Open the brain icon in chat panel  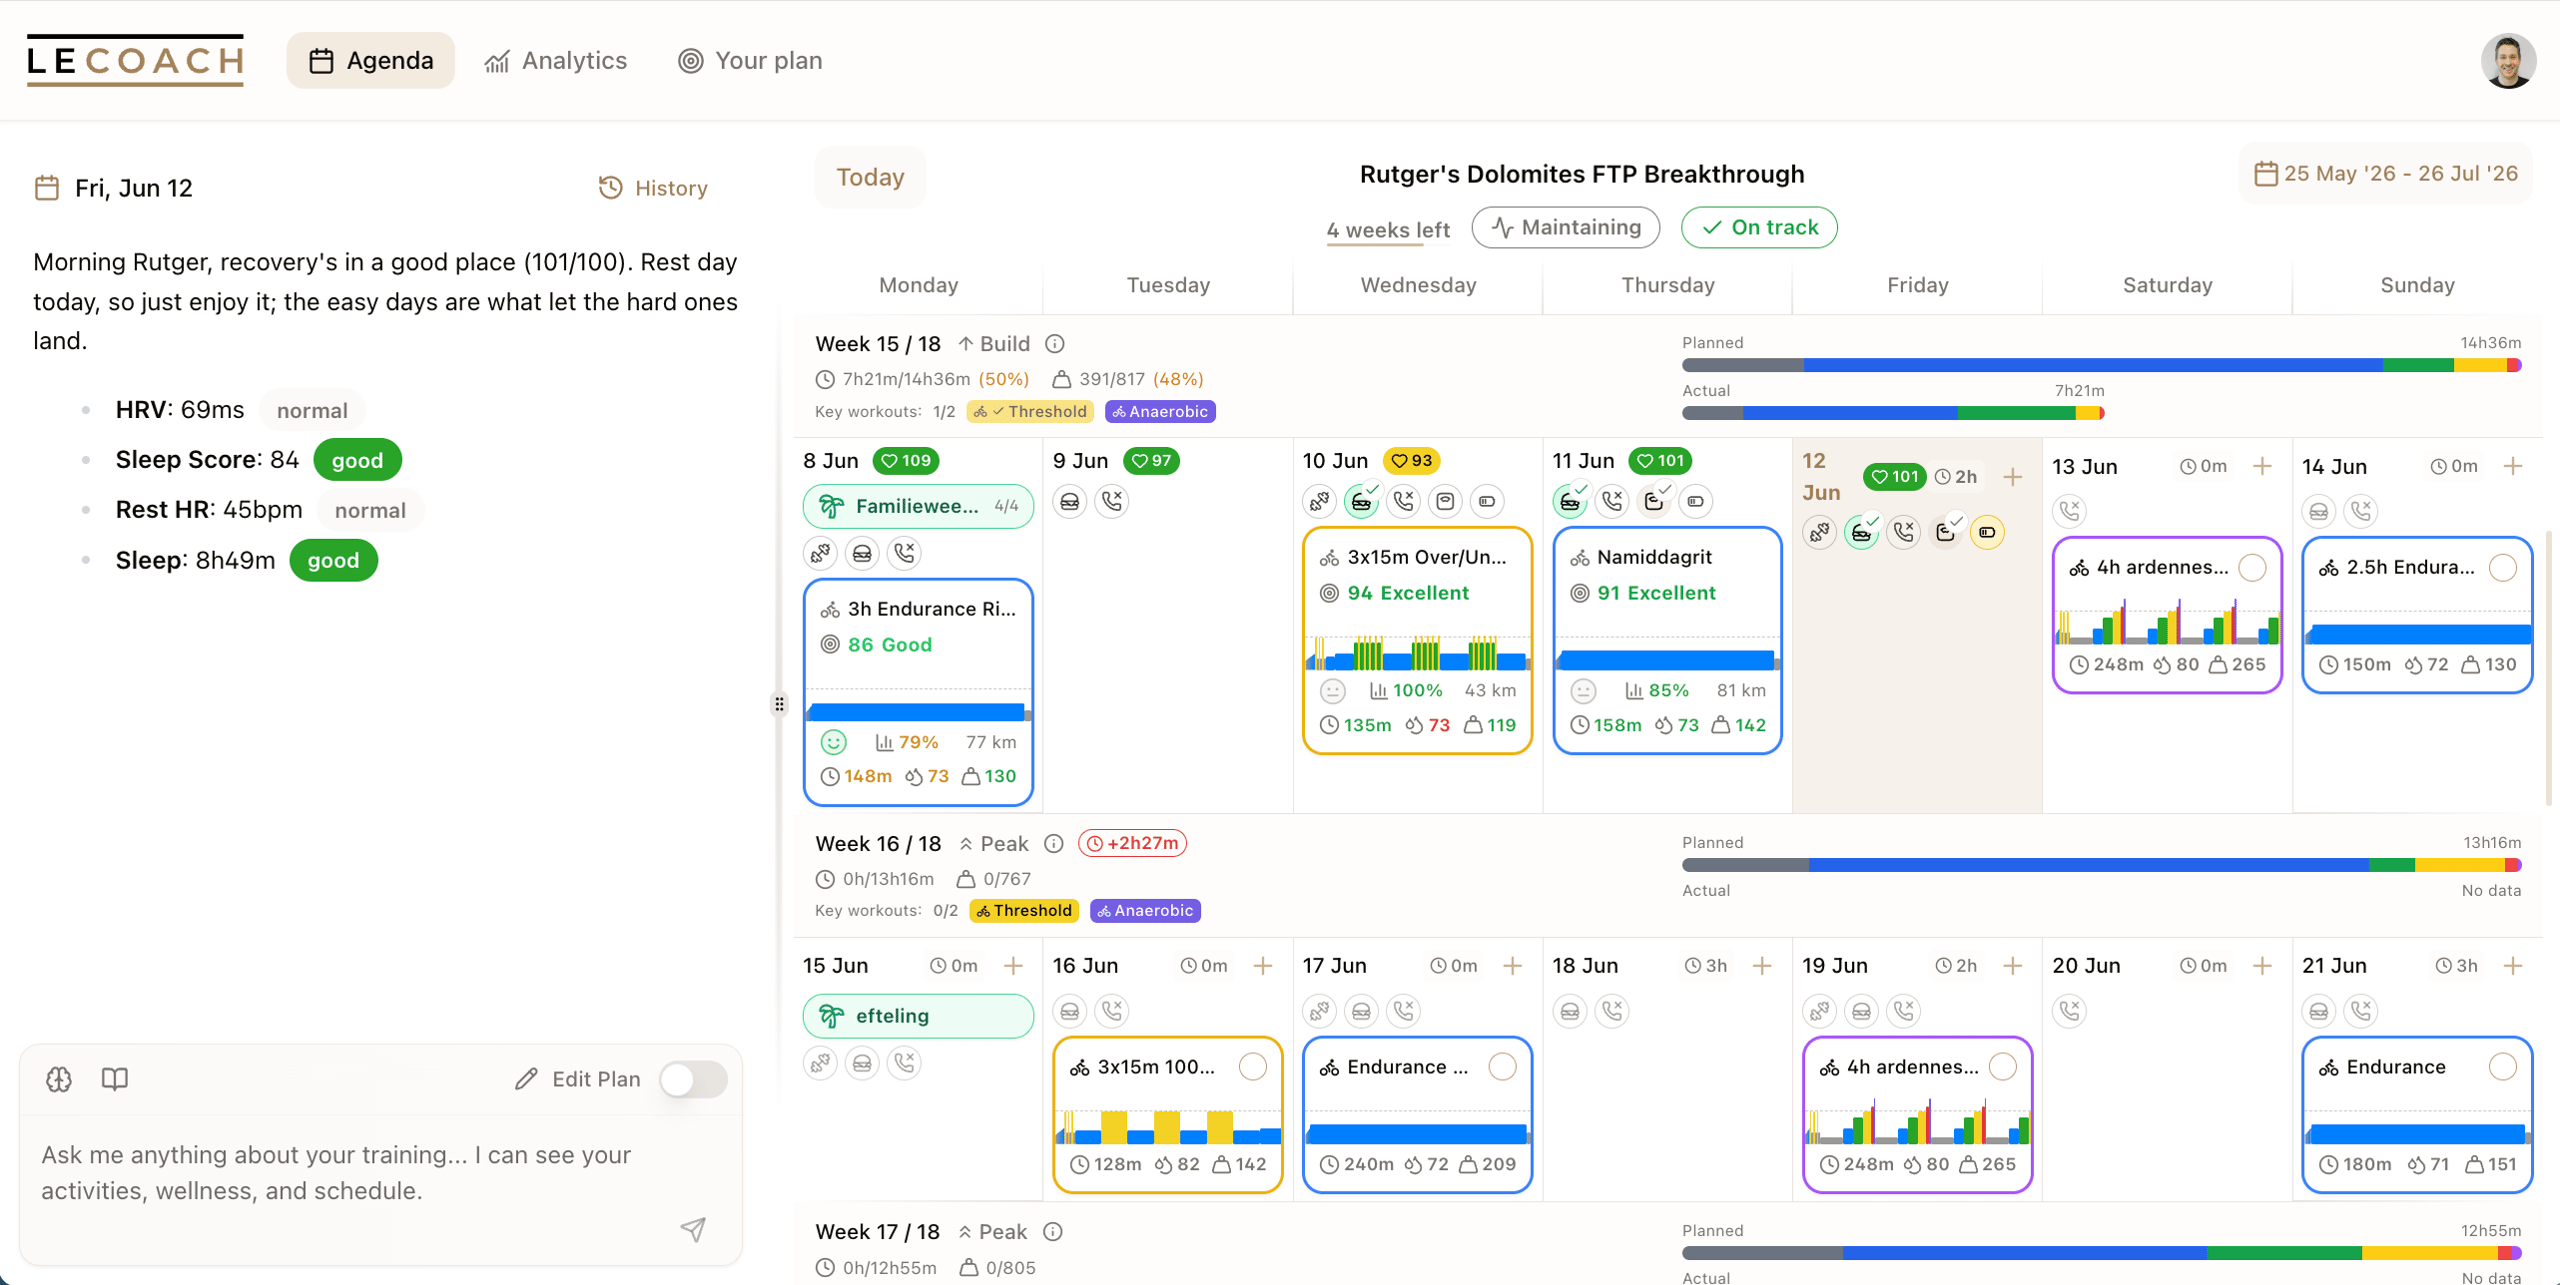coord(59,1079)
